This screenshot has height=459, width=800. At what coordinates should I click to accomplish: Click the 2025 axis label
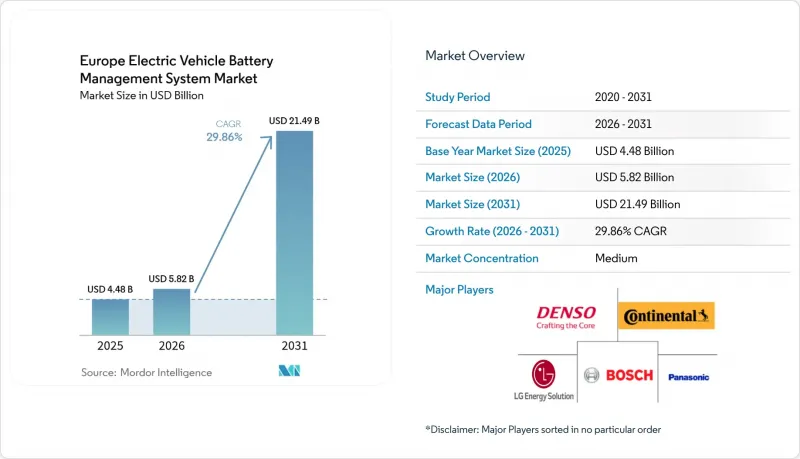pyautogui.click(x=110, y=346)
